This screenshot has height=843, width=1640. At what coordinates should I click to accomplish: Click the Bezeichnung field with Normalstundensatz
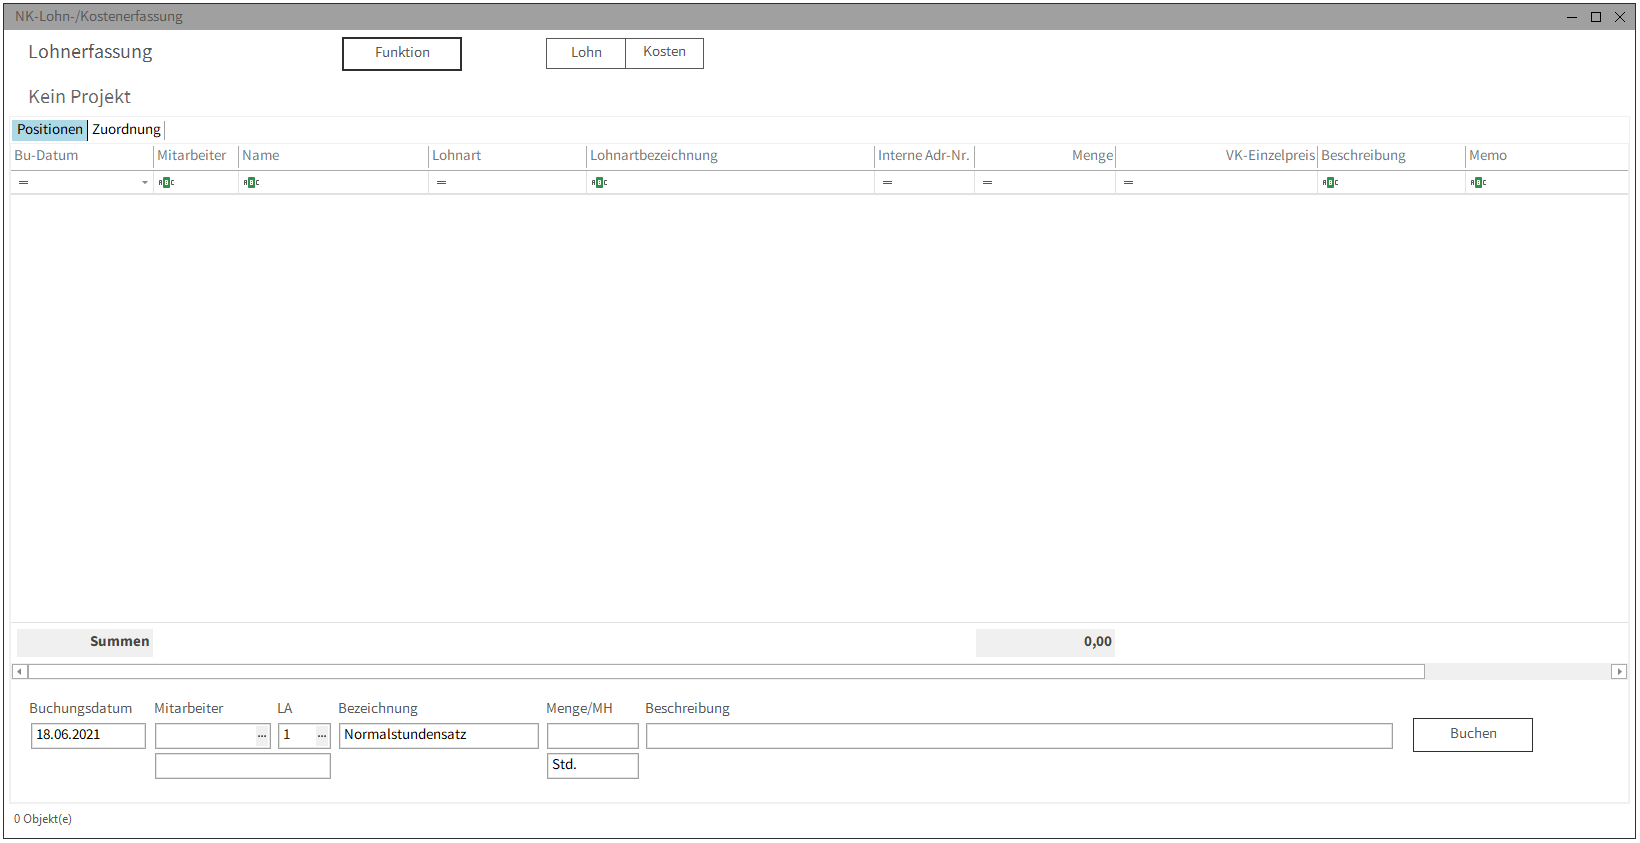click(438, 736)
